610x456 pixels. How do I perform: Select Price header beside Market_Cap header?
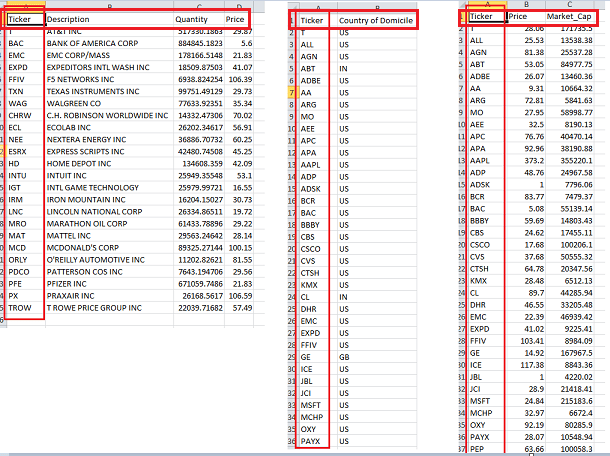pyautogui.click(x=526, y=16)
